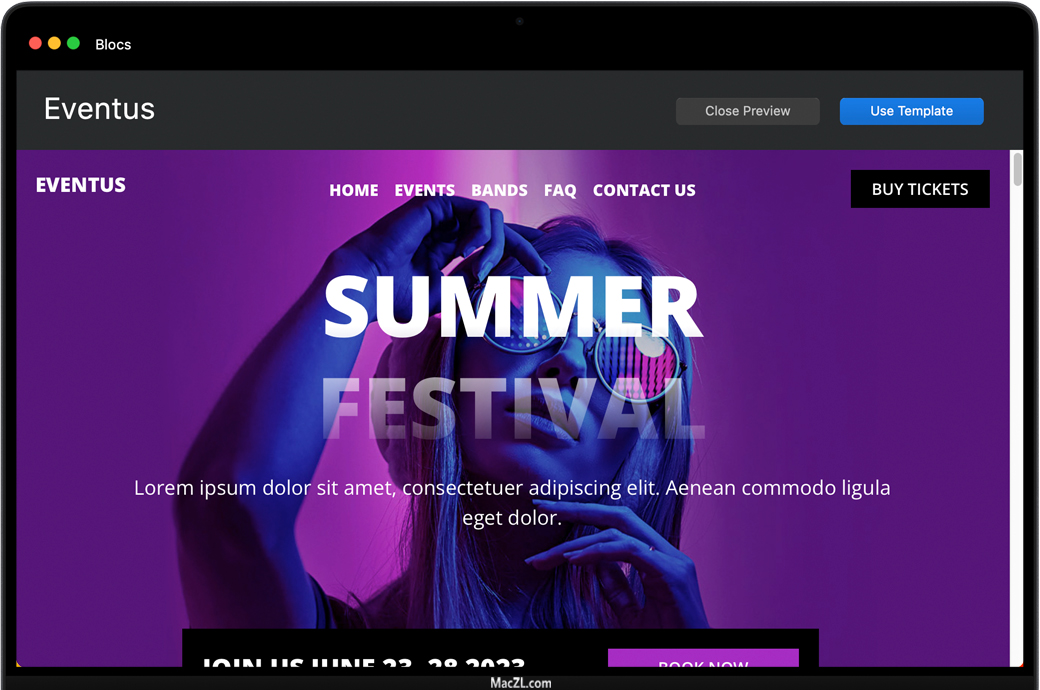Viewport: 1040px width, 690px height.
Task: Click the Lorem ipsum hero paragraph
Action: (512, 502)
